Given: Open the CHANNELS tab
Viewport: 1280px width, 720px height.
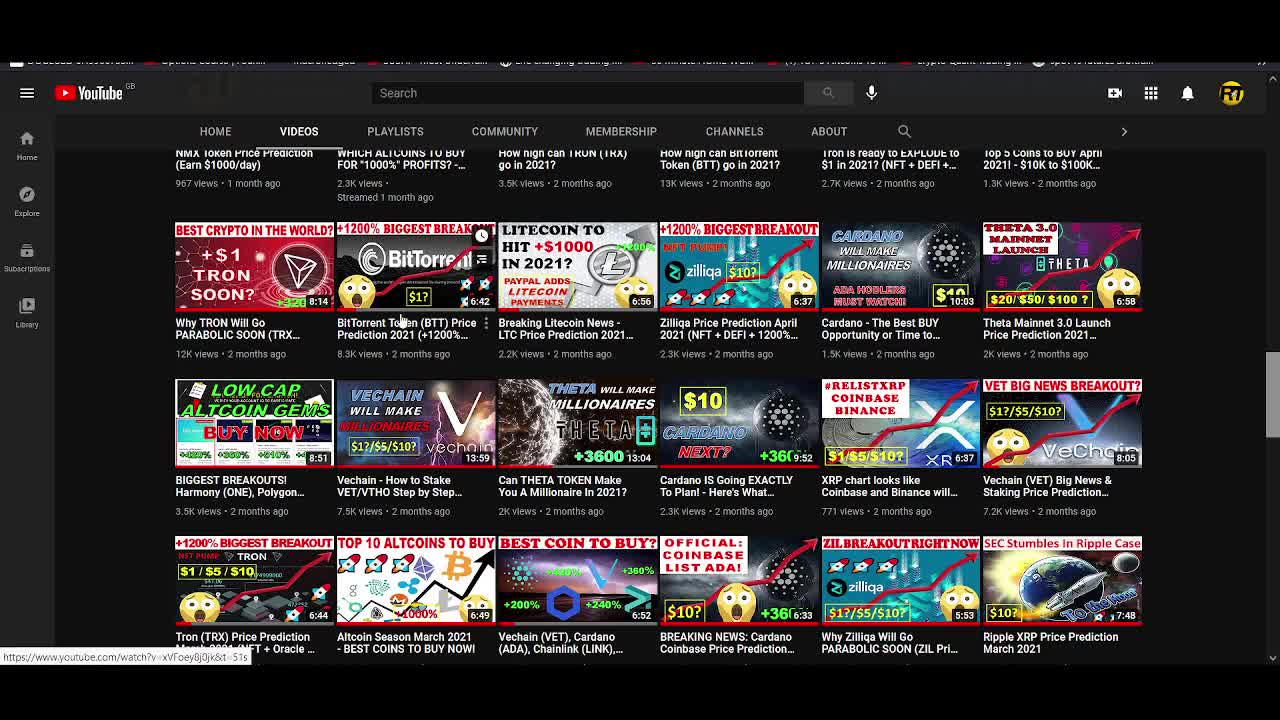Looking at the screenshot, I should 734,131.
